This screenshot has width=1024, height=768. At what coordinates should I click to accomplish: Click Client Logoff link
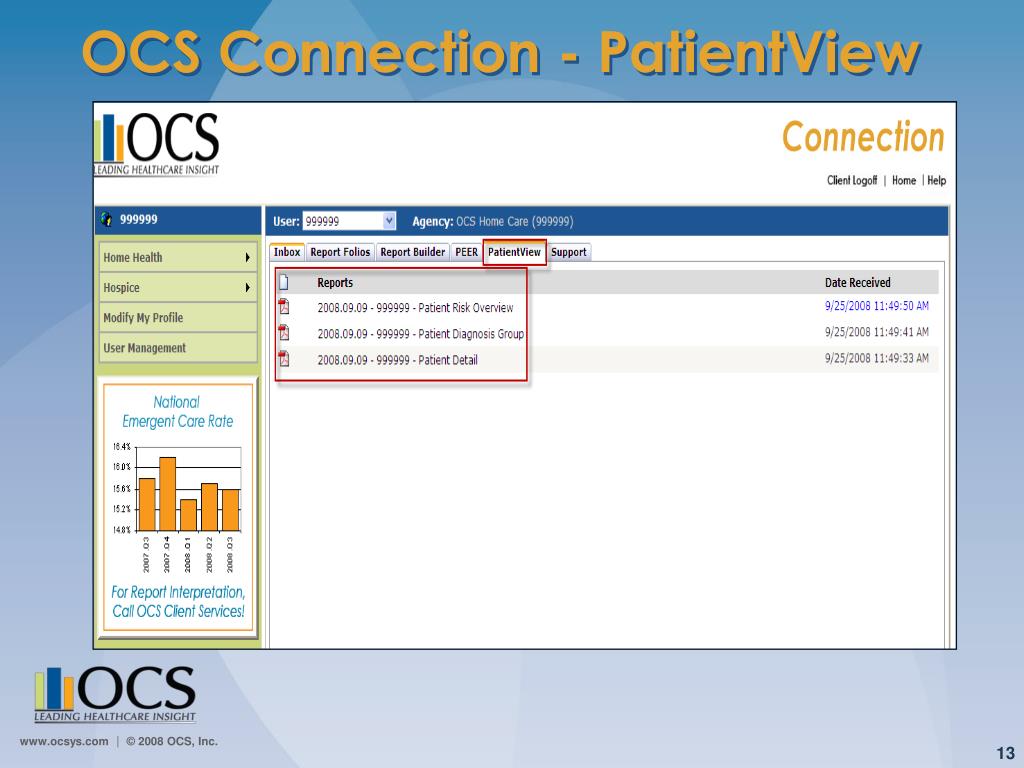coord(852,180)
